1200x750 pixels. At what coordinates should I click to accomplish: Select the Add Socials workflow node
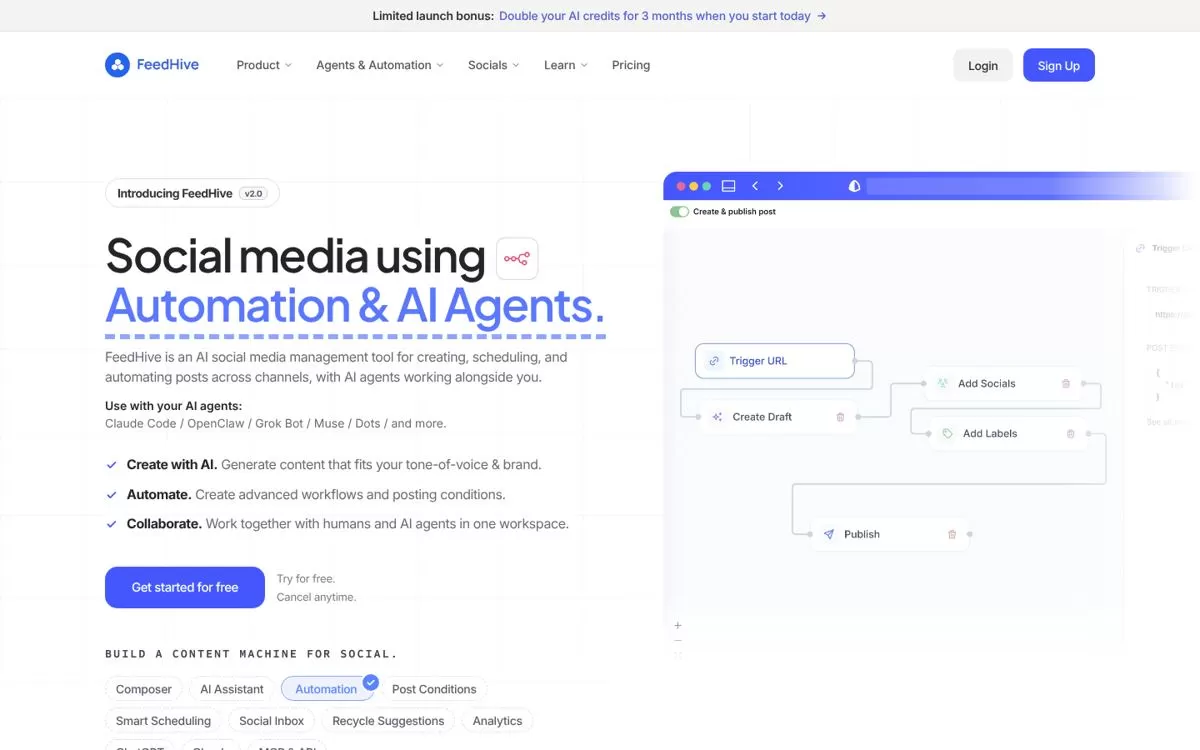tap(1003, 383)
